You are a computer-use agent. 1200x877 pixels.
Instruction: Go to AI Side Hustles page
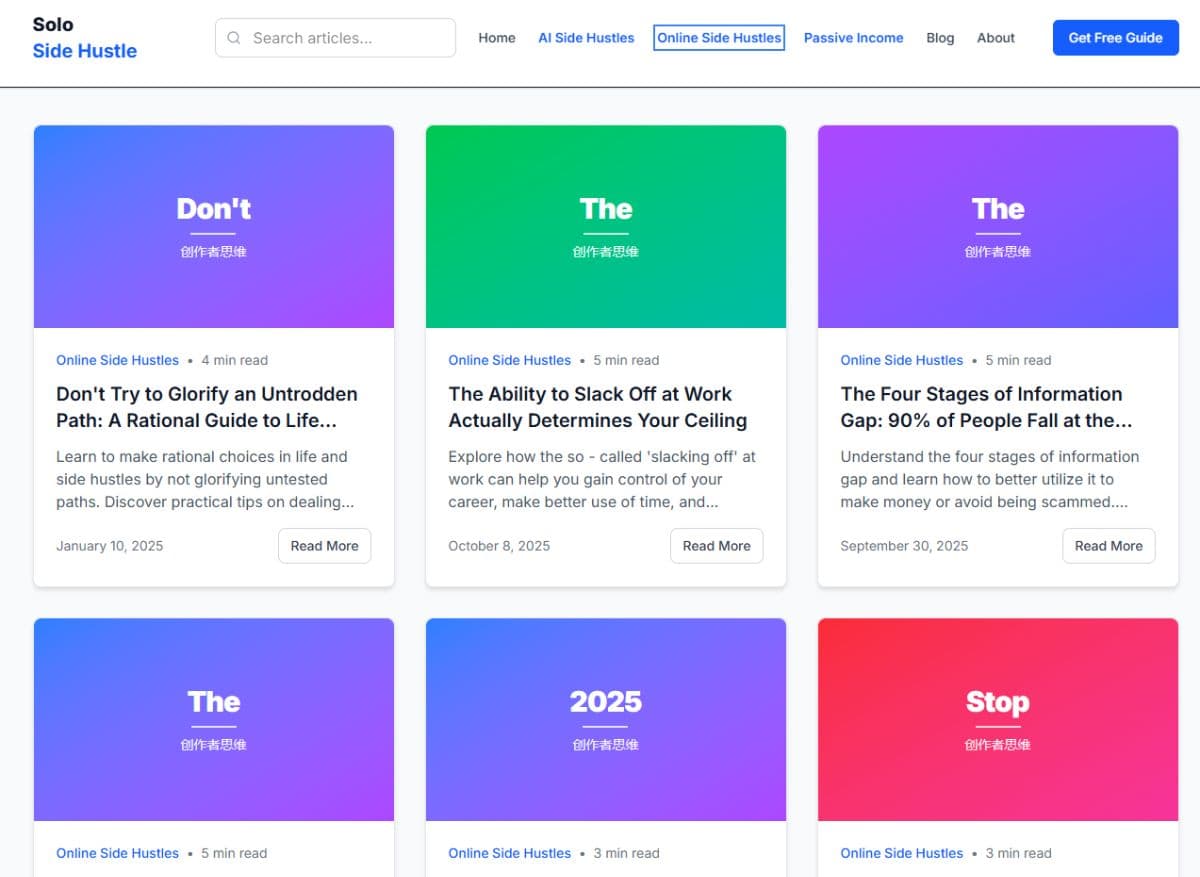(586, 38)
